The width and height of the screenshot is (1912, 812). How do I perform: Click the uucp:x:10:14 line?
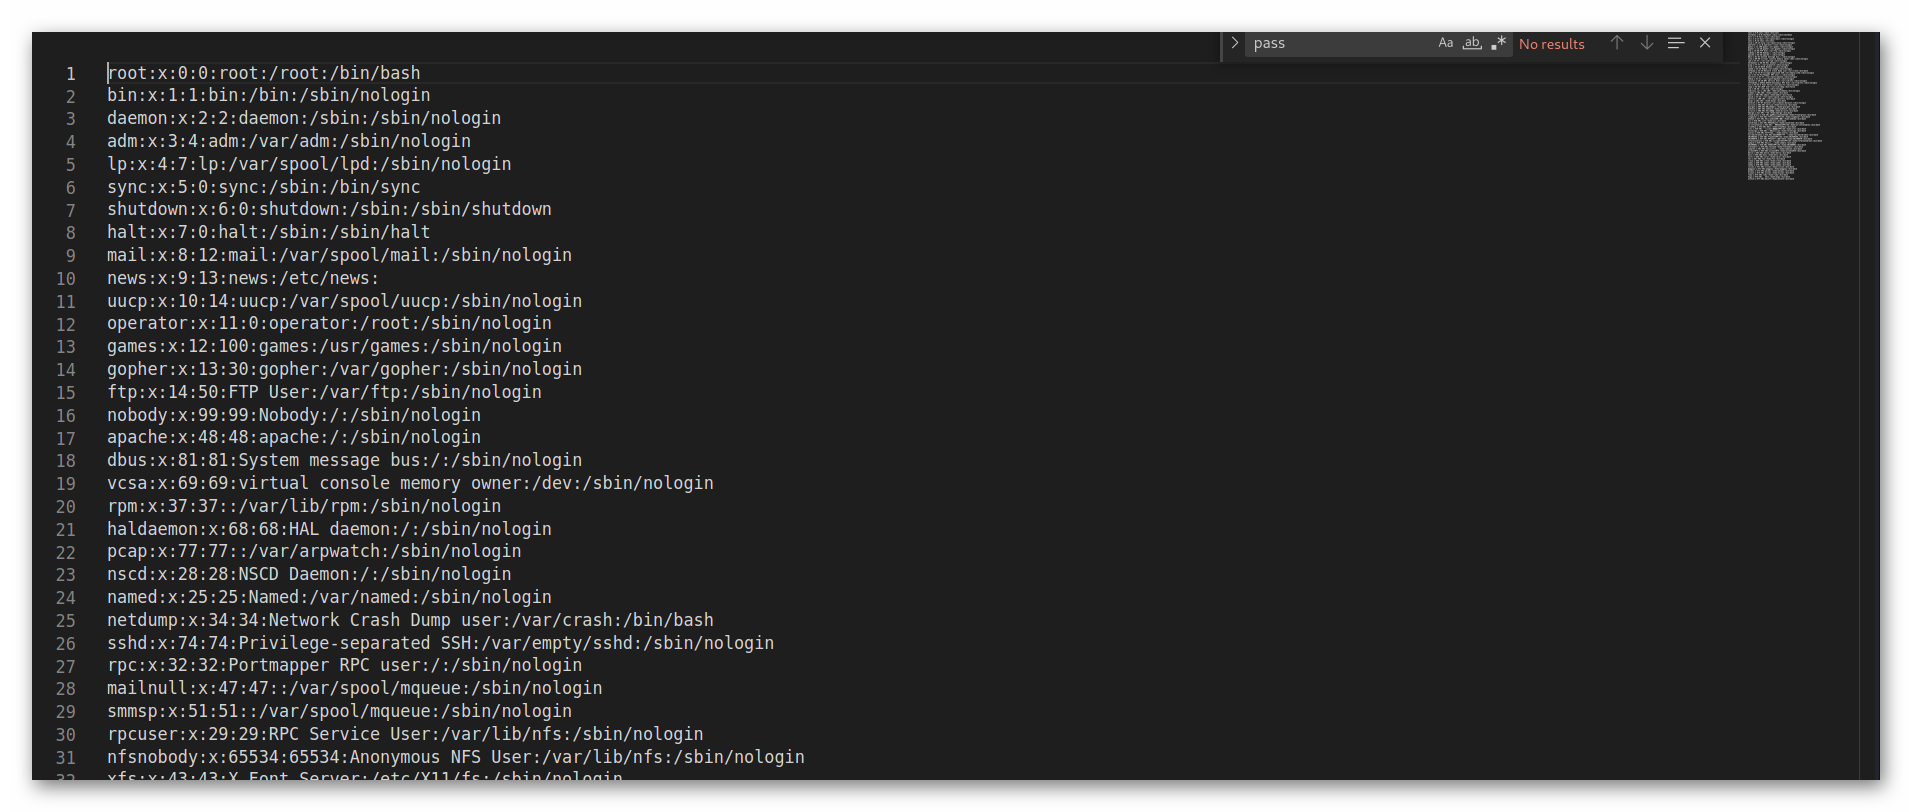pyautogui.click(x=345, y=301)
